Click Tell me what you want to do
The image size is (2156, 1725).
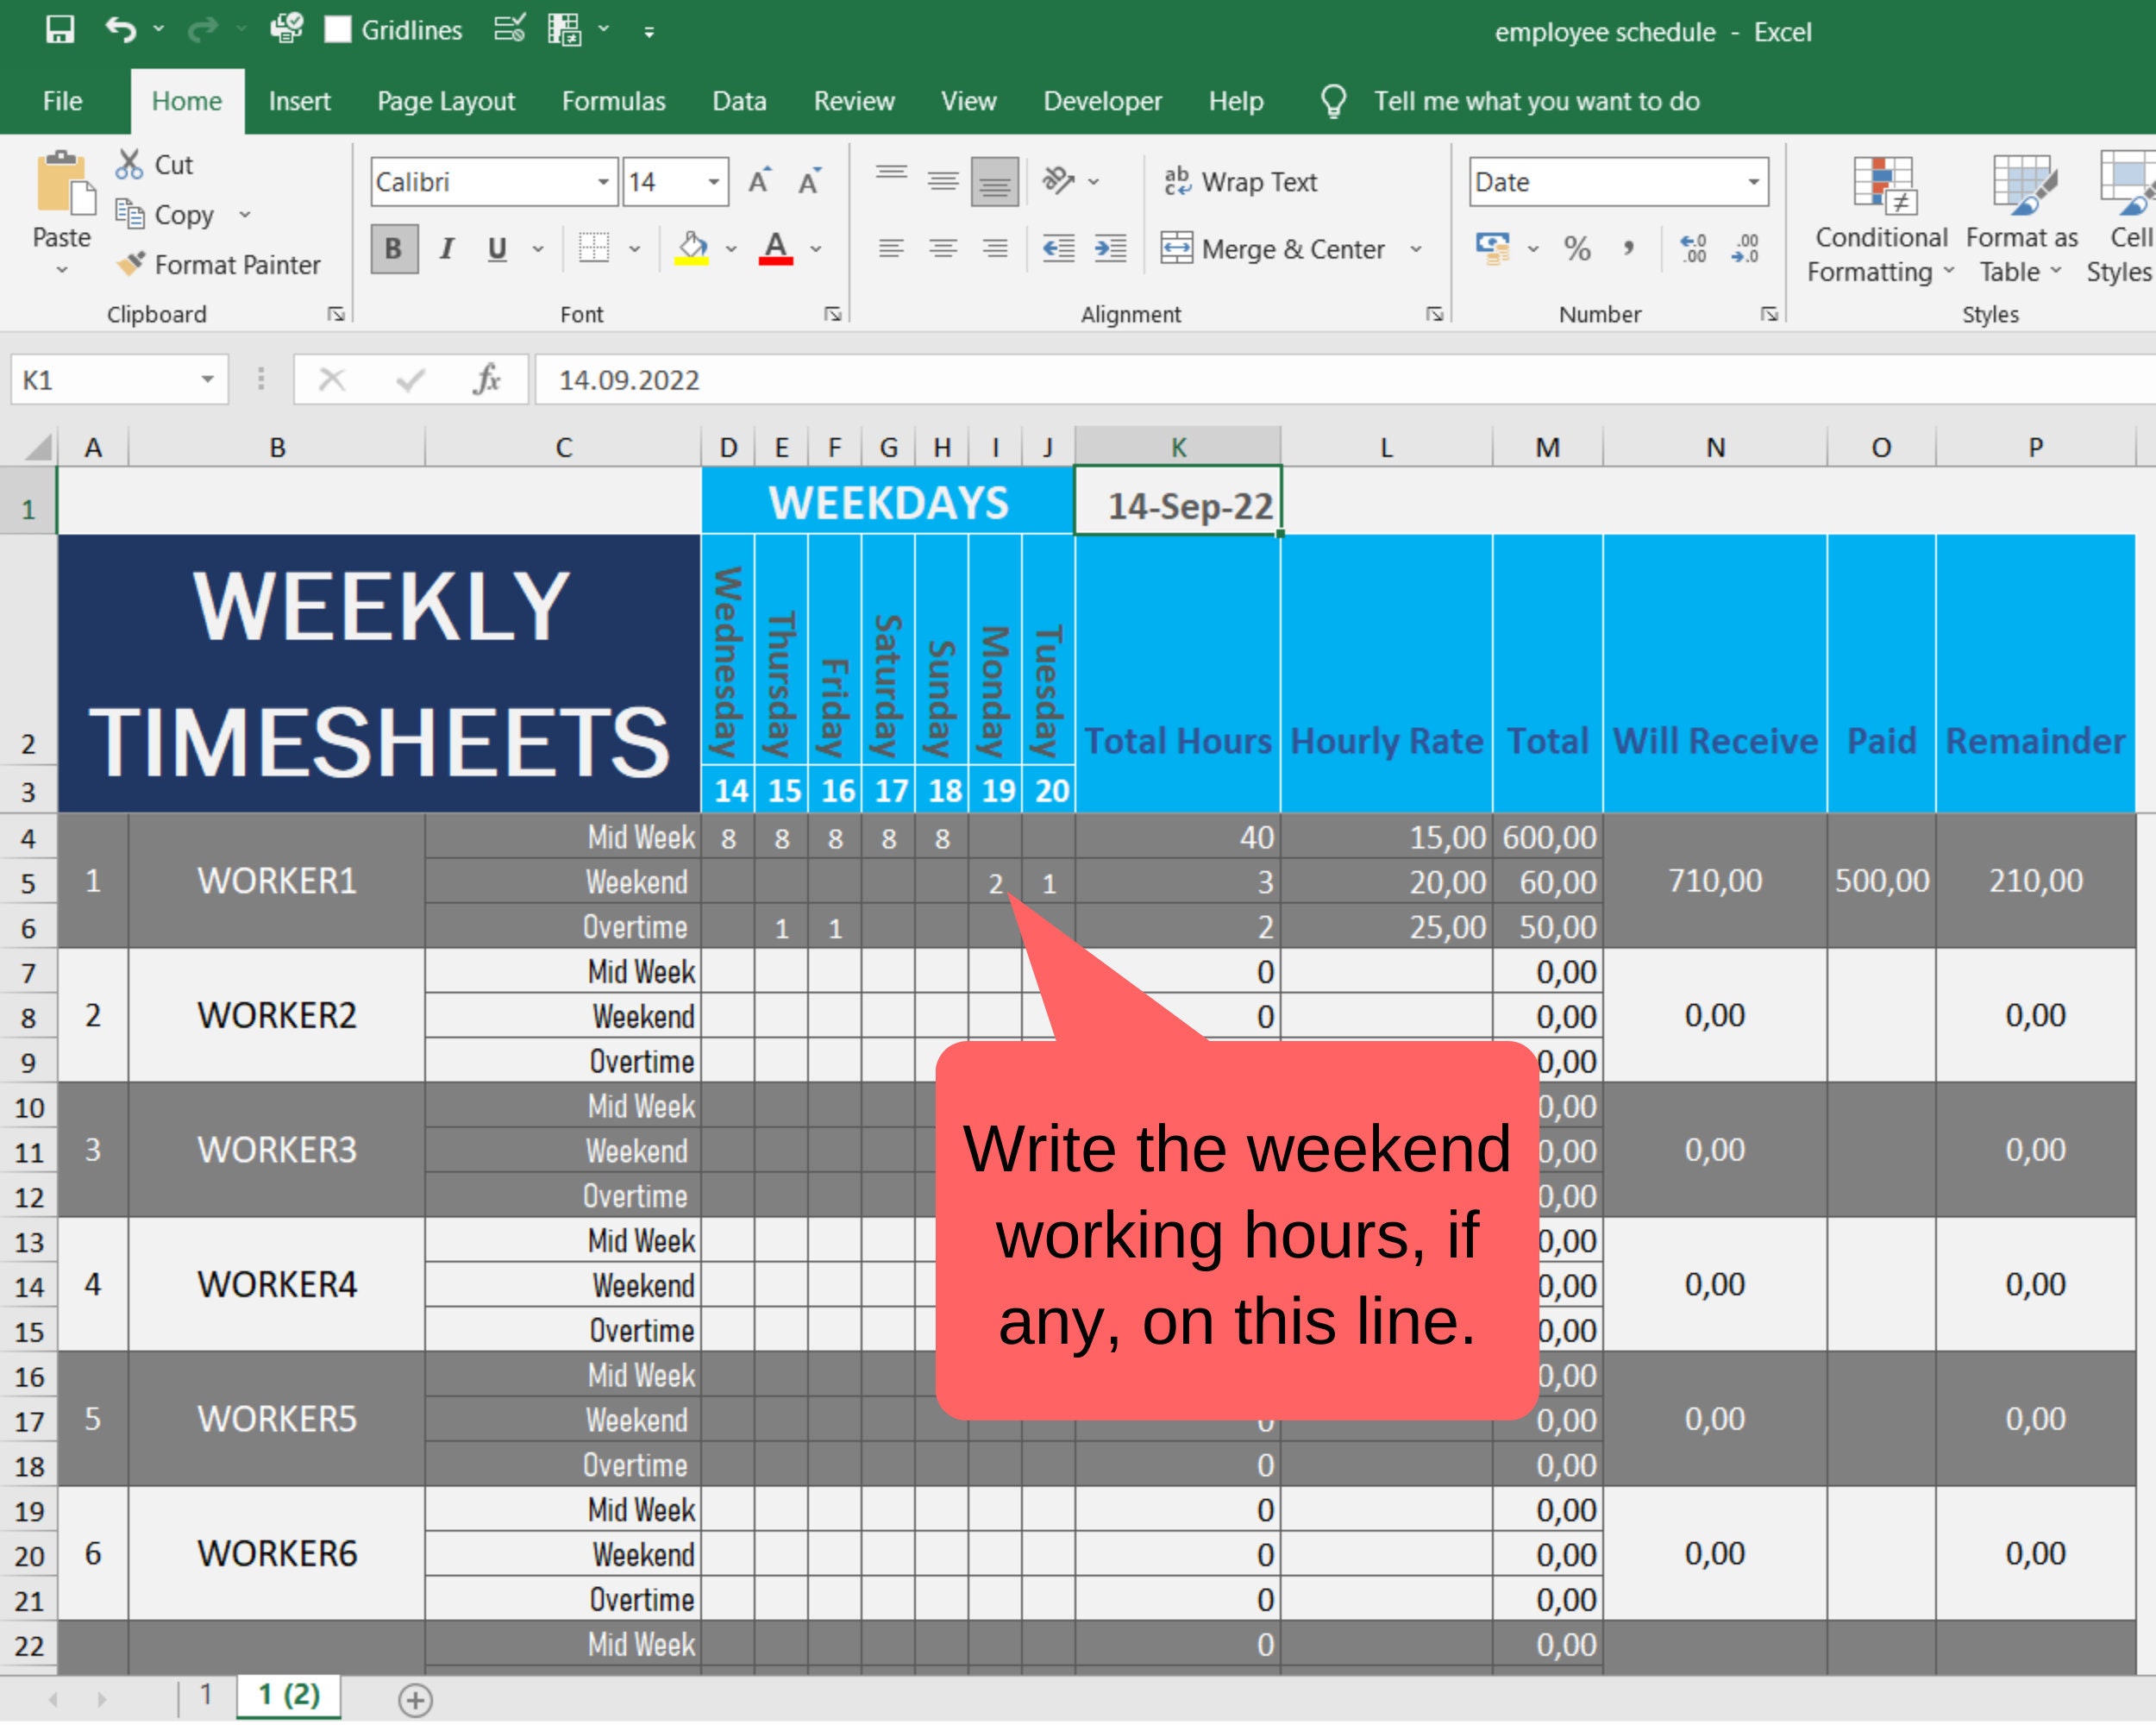(1536, 100)
